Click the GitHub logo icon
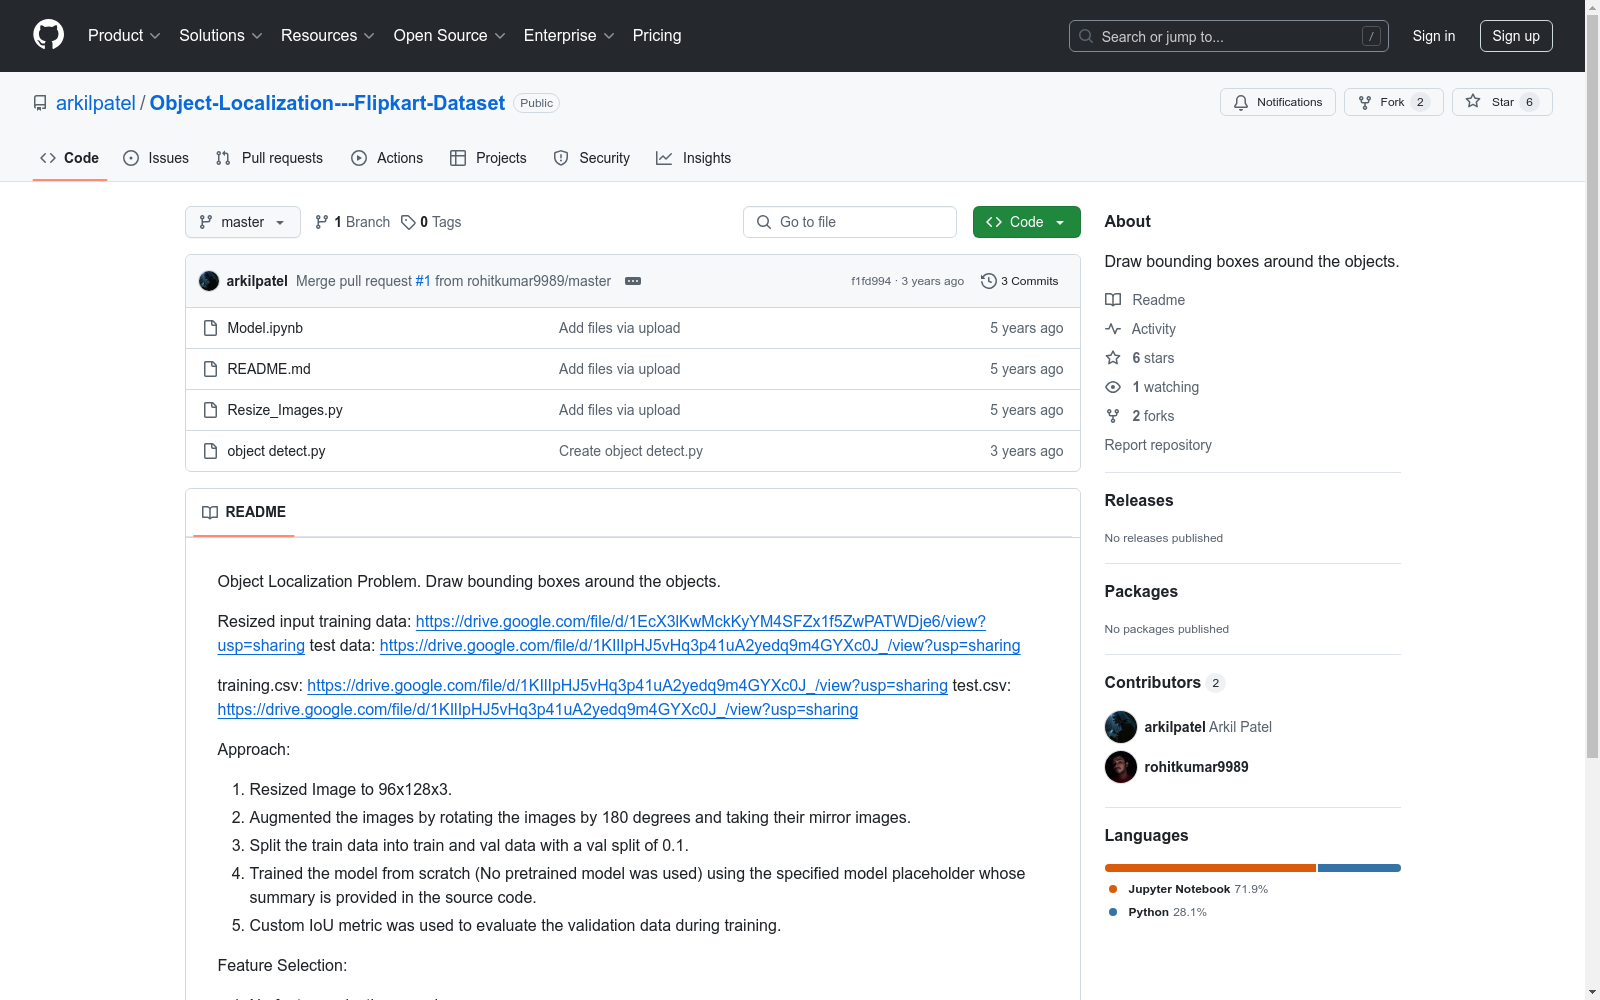This screenshot has width=1600, height=1000. click(48, 35)
